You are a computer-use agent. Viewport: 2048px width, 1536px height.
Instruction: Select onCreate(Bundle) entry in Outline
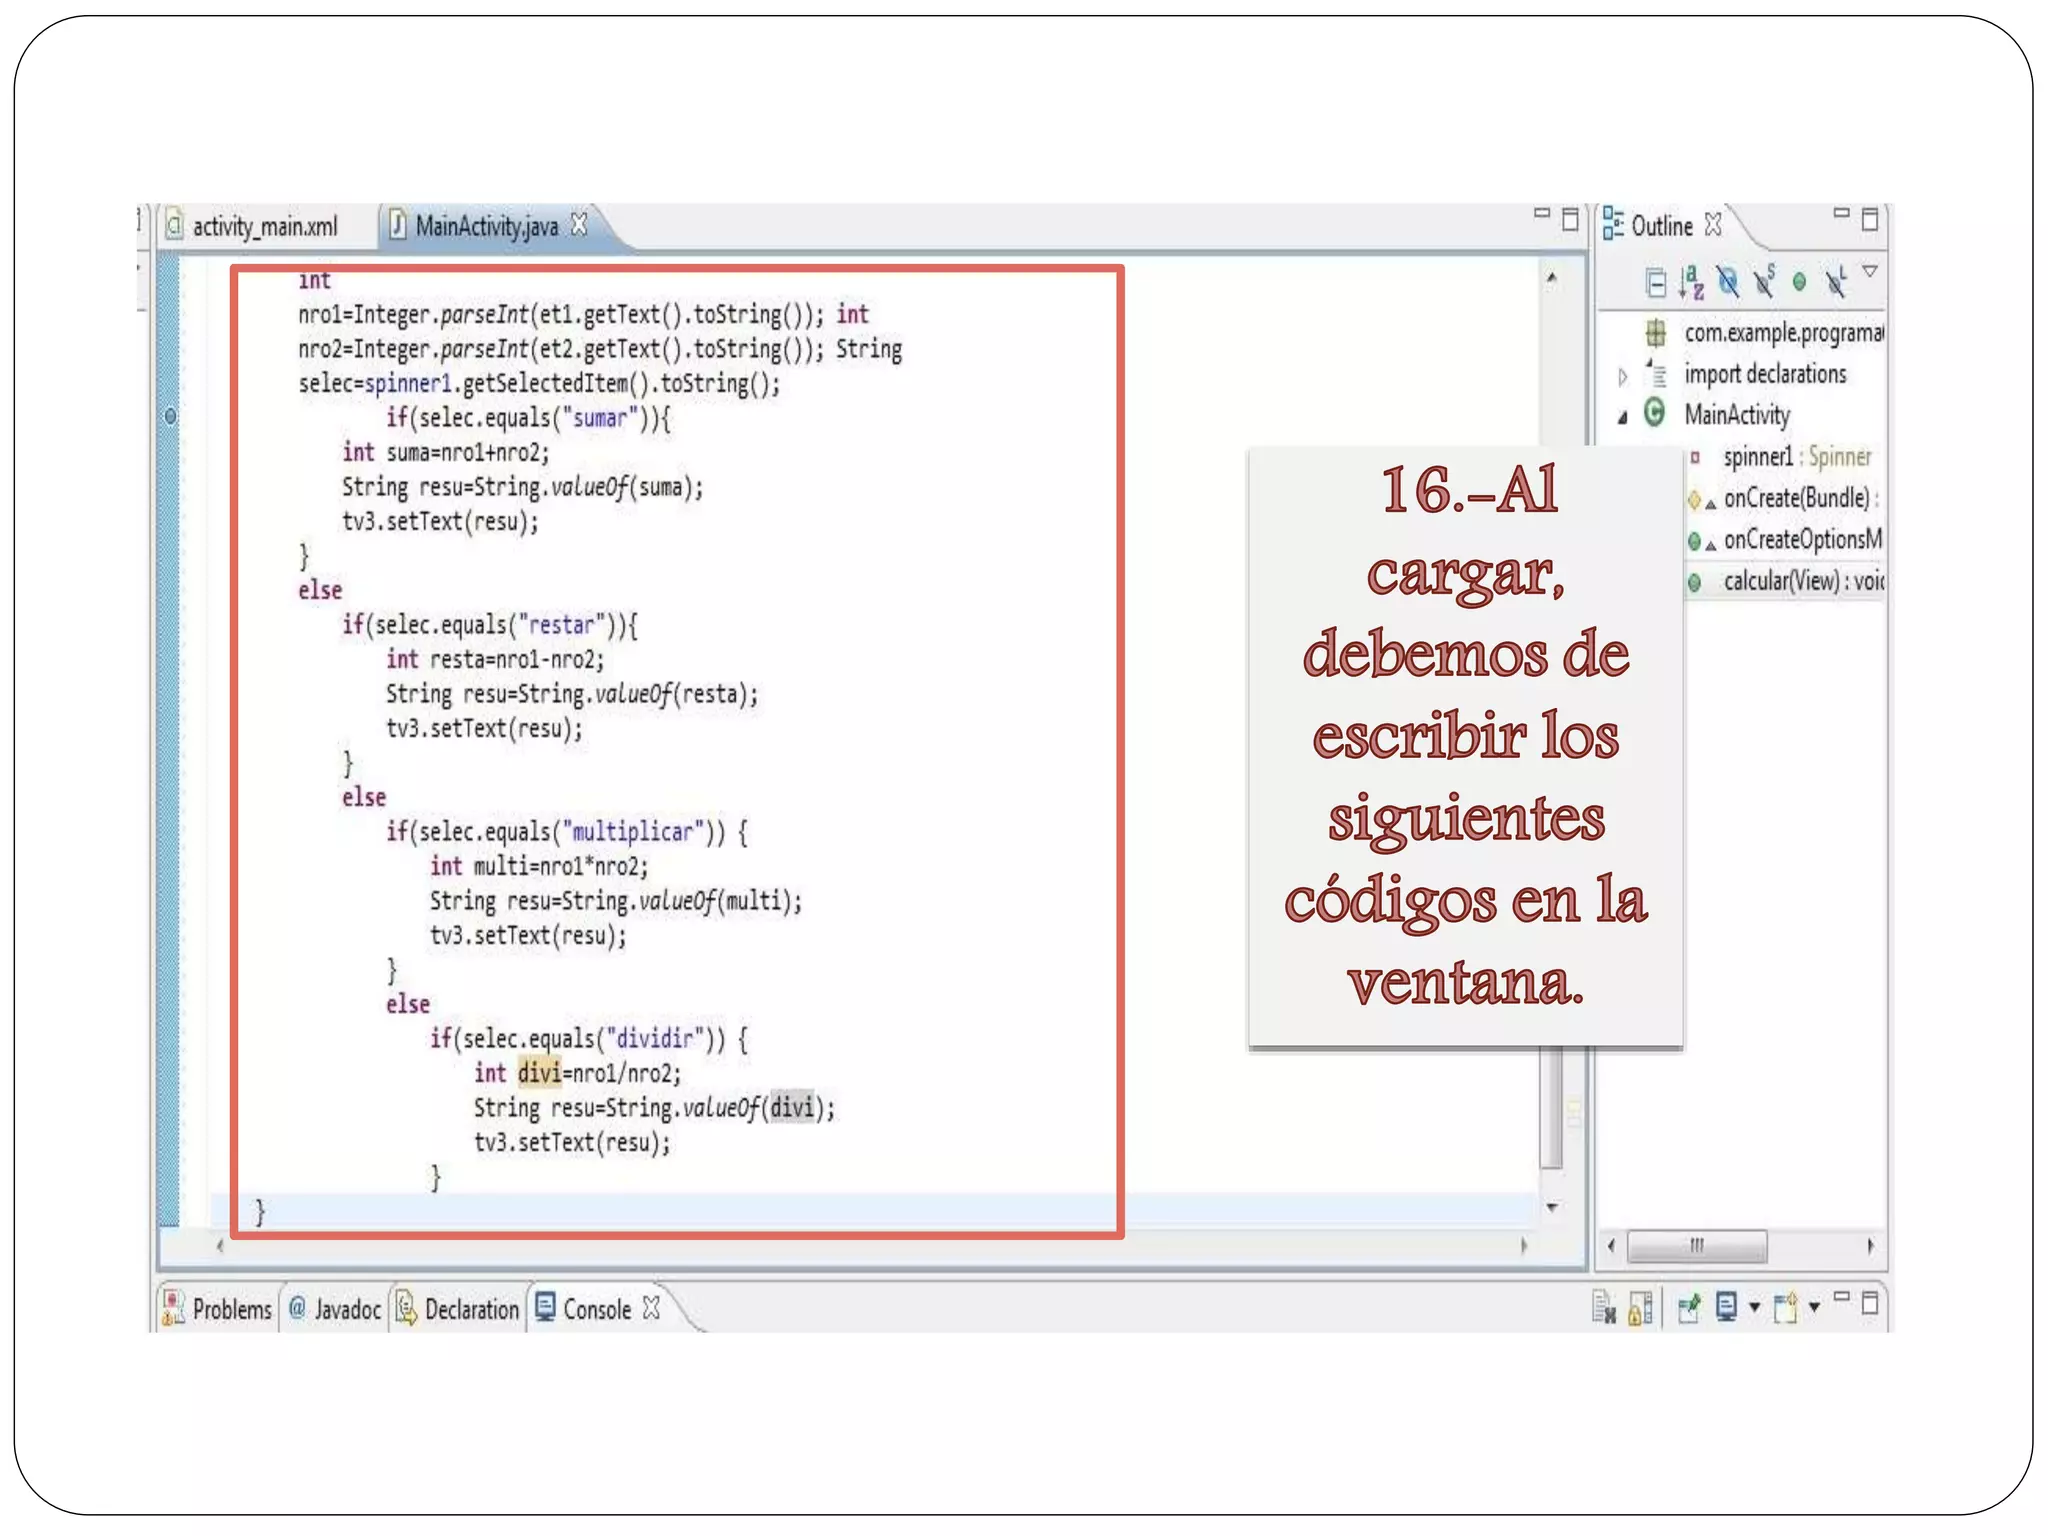1801,498
